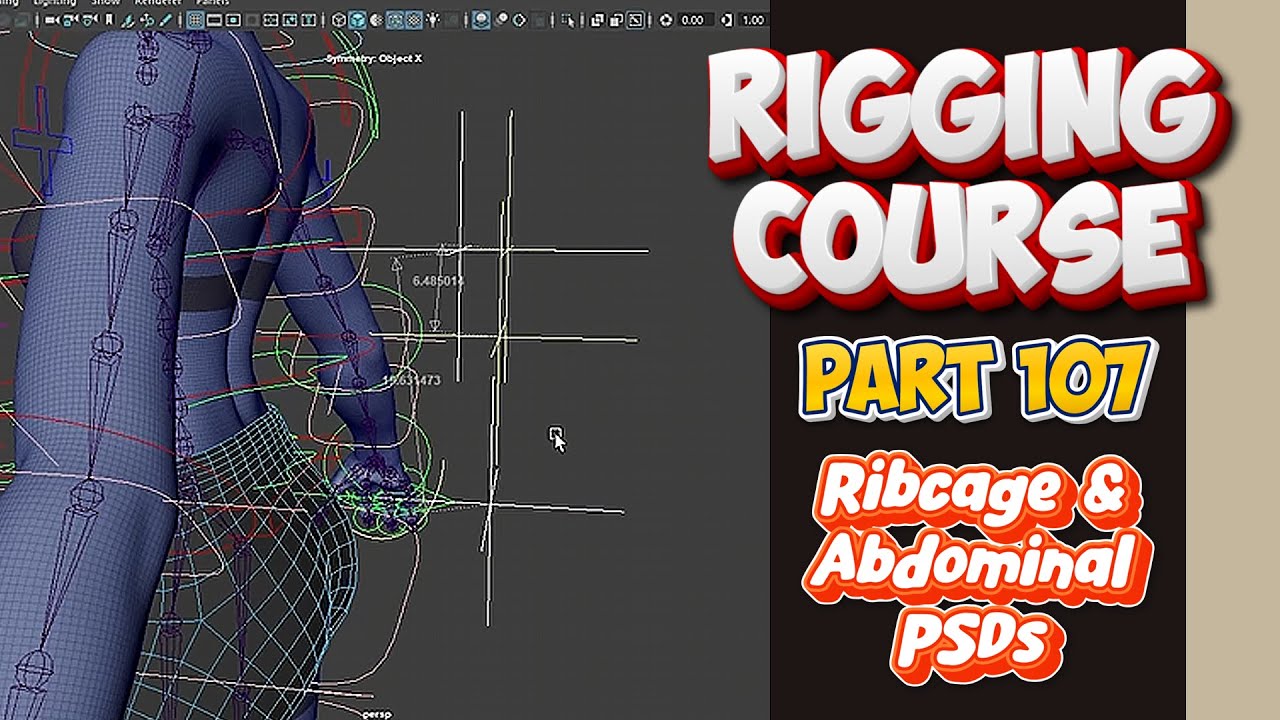Click the X-Ray display icon
This screenshot has height=720, width=1280.
[x=596, y=20]
